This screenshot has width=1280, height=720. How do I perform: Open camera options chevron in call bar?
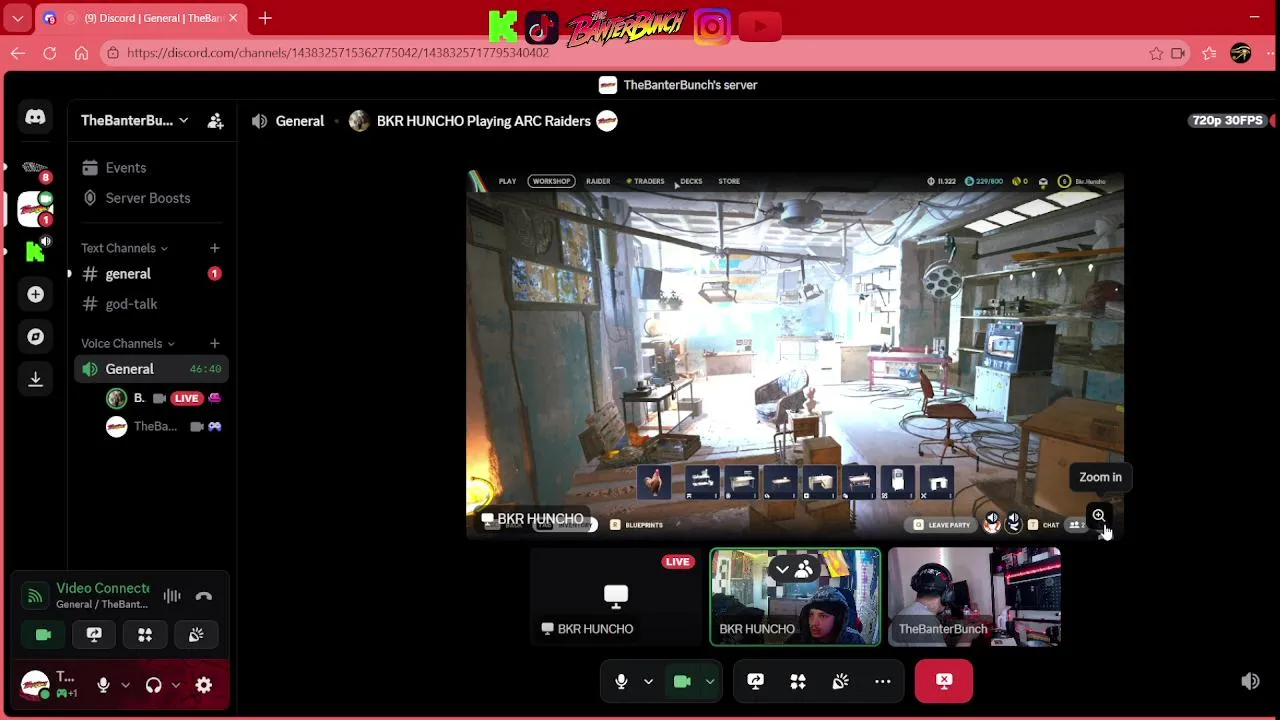pyautogui.click(x=709, y=681)
